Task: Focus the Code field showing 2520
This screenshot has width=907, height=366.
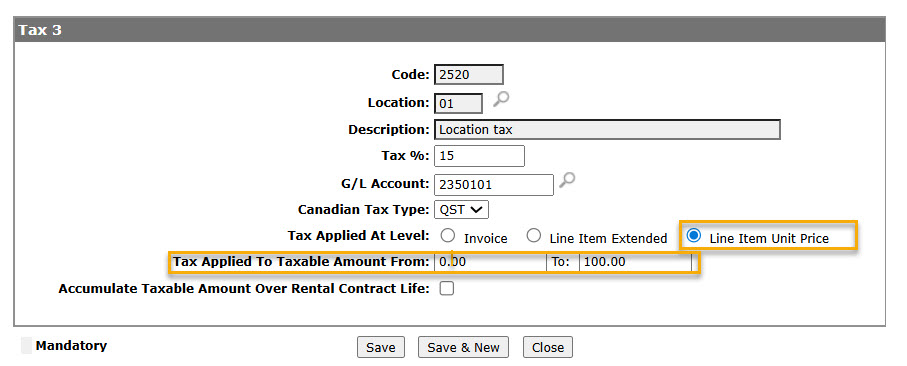Action: (469, 75)
